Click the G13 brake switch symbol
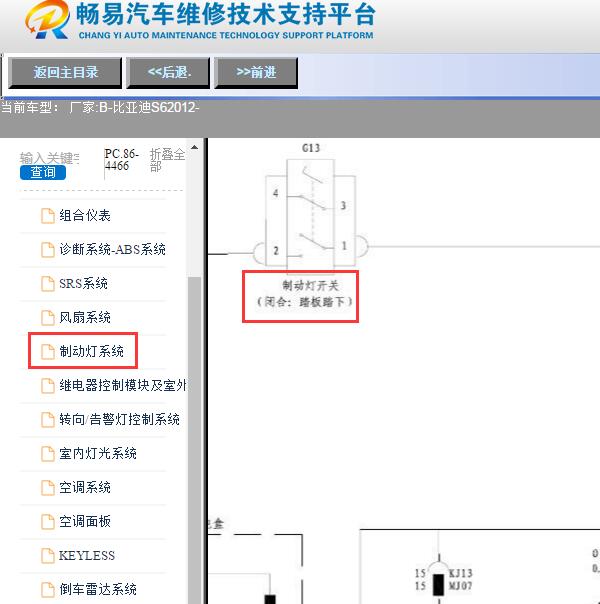Screen dimensions: 600x604 tap(310, 215)
